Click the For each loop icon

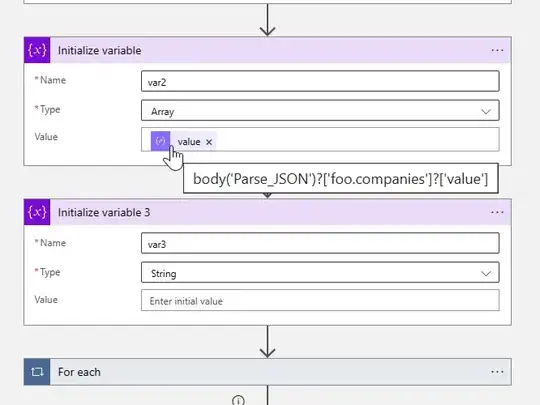[x=37, y=372]
